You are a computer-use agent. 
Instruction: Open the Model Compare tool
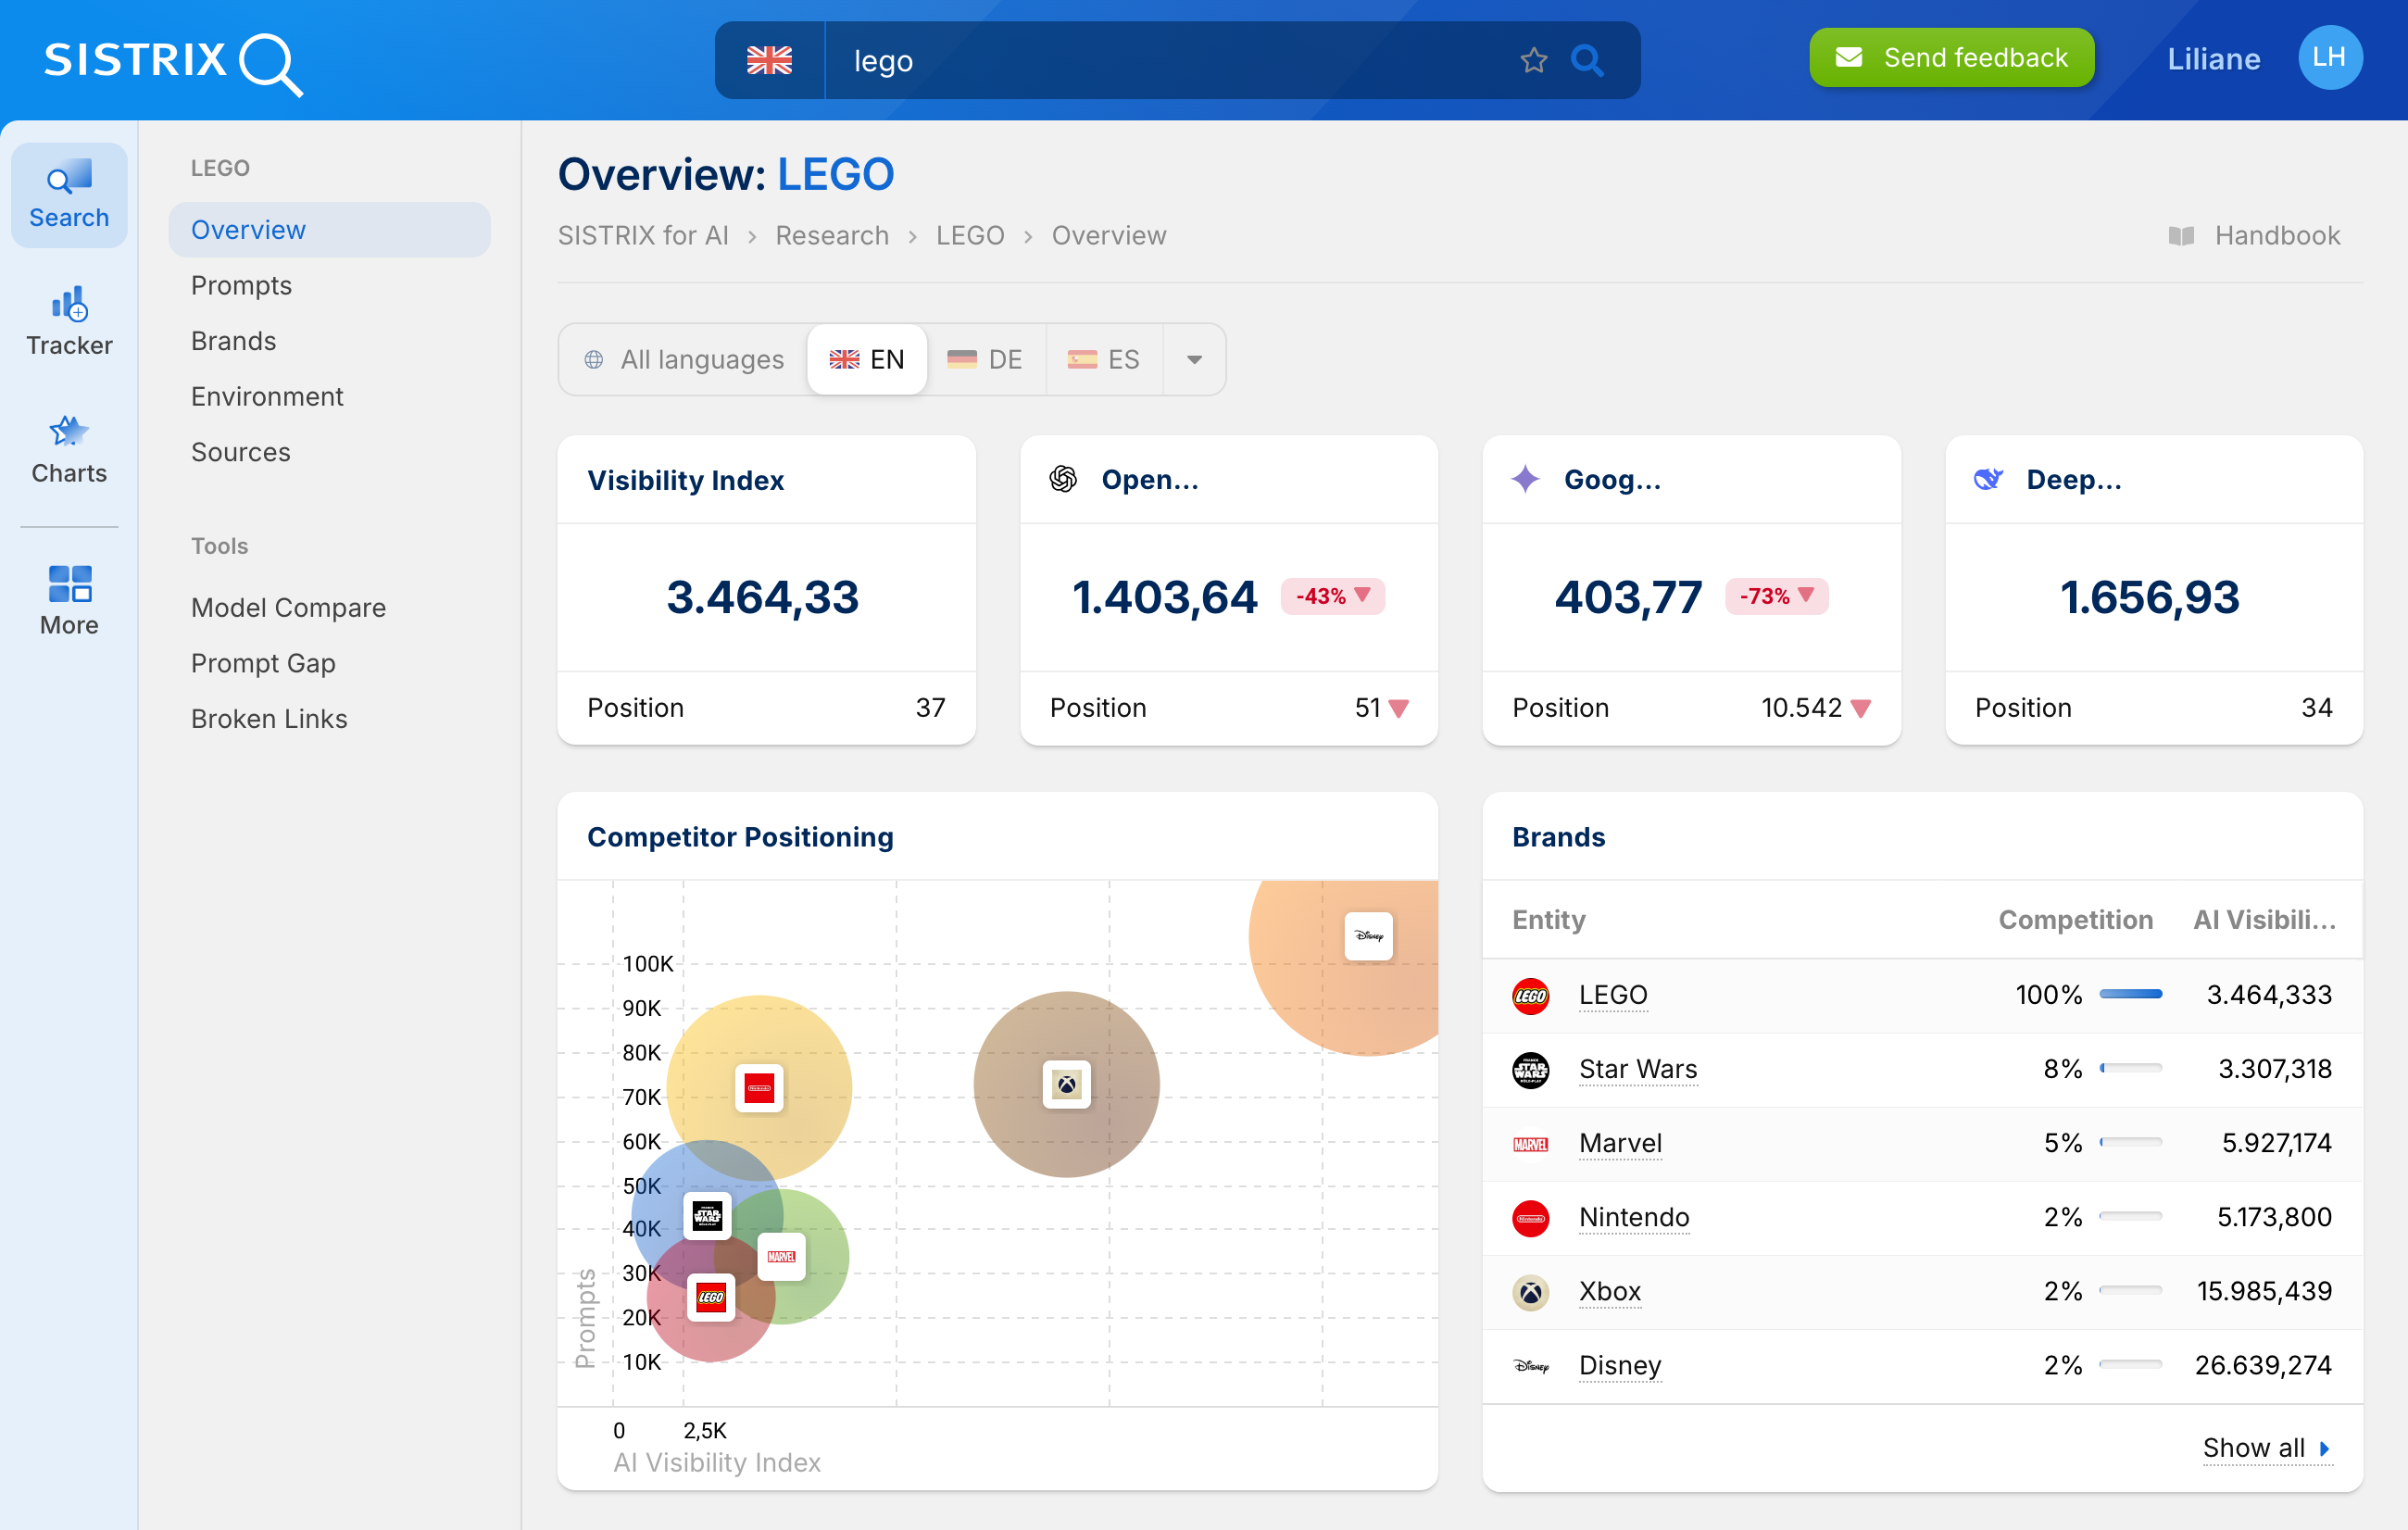[x=288, y=608]
